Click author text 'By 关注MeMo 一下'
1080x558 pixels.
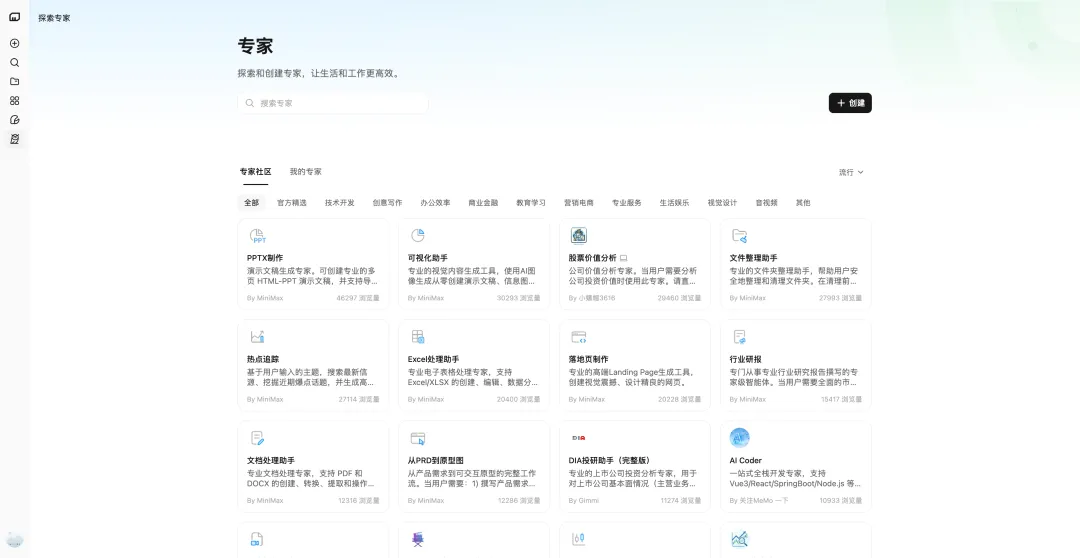coord(758,501)
